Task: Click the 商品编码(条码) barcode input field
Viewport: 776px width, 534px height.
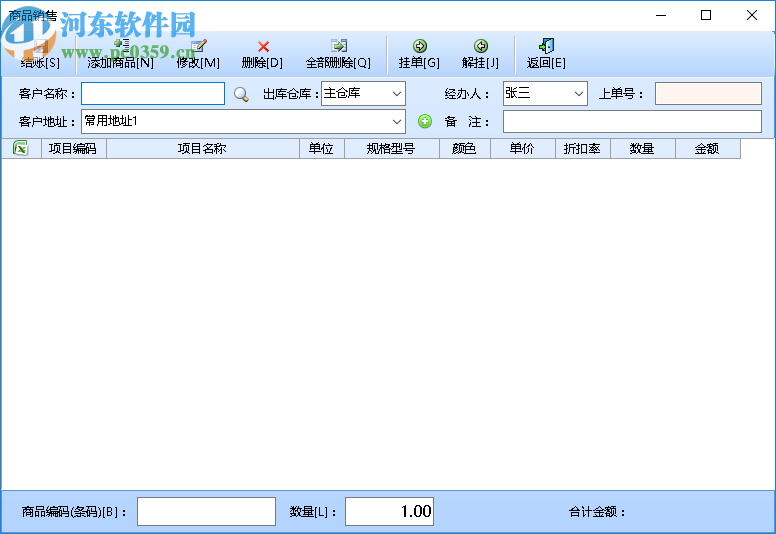Action: click(206, 511)
